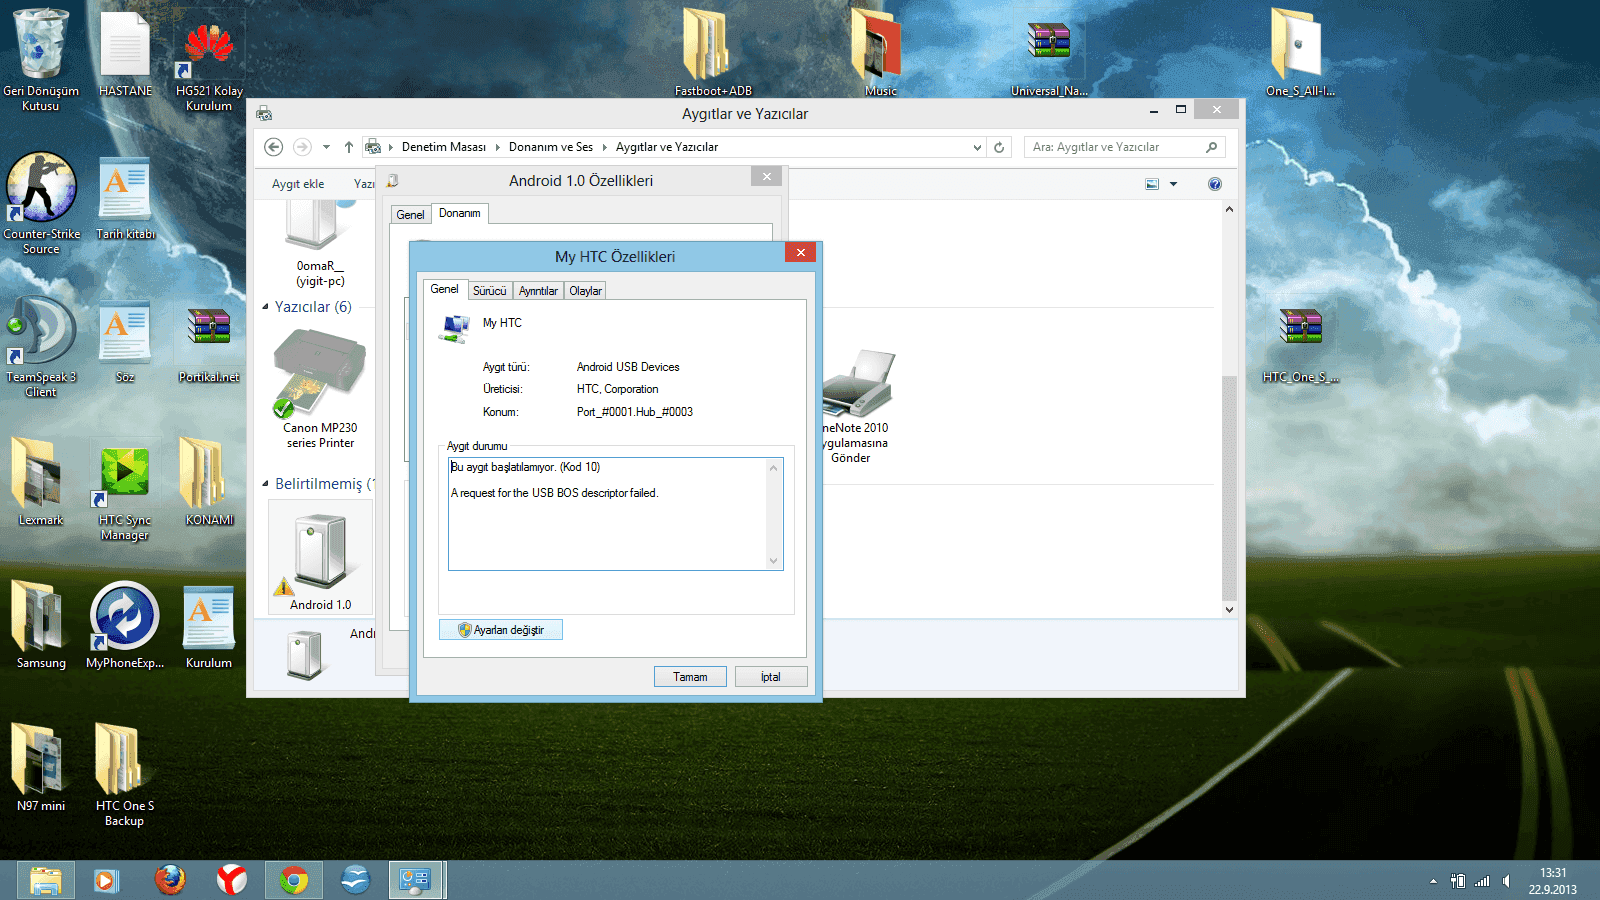Select the OomaR_ (yigit-pc) device
1600x900 pixels.
(x=320, y=245)
